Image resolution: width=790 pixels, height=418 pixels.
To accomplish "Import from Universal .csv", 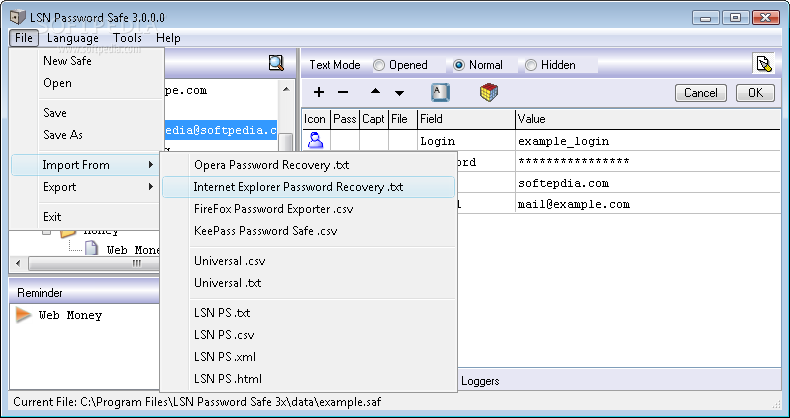I will click(x=308, y=261).
